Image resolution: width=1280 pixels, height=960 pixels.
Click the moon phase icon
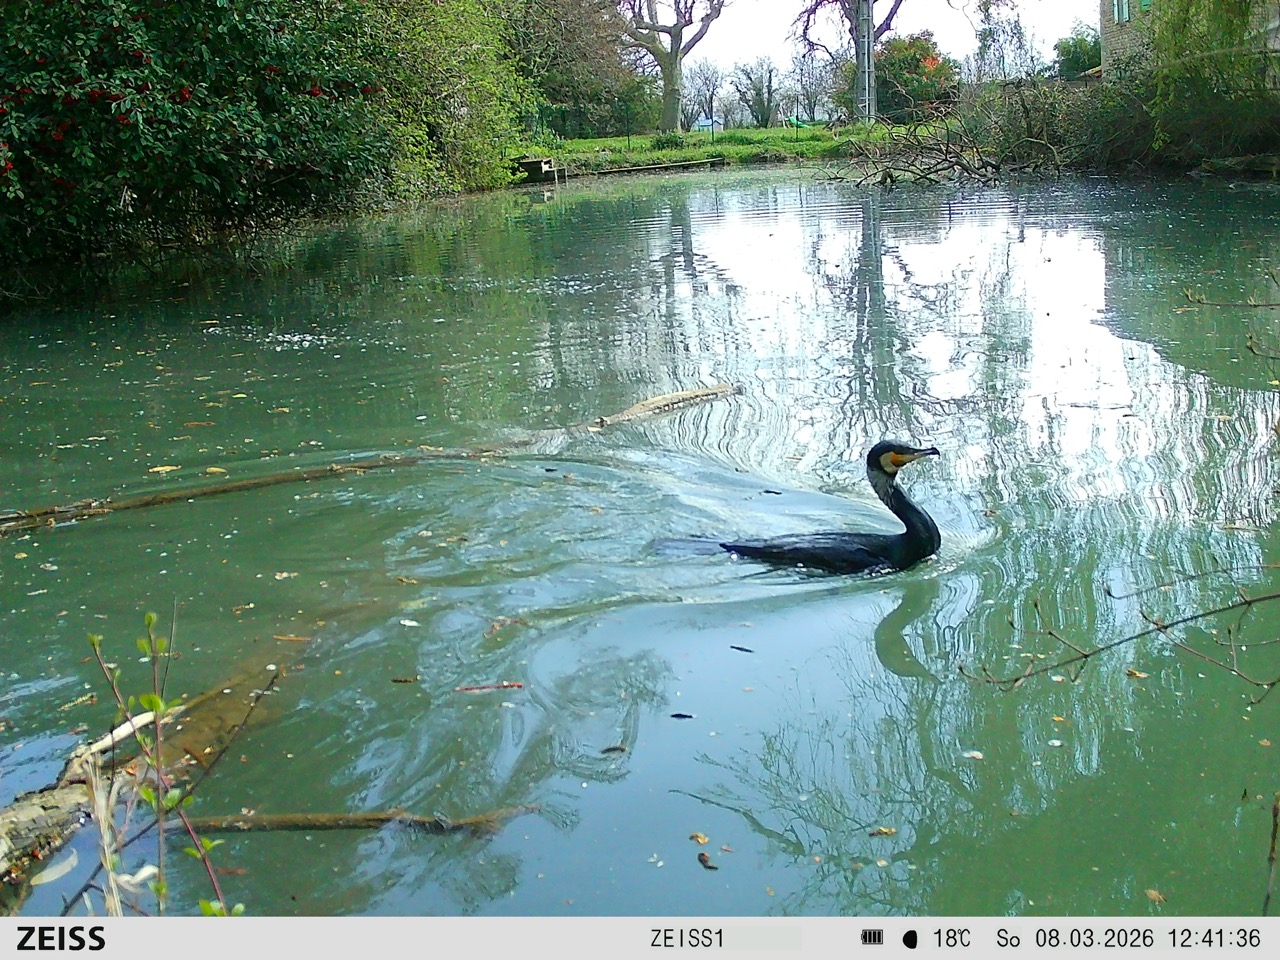(x=910, y=939)
